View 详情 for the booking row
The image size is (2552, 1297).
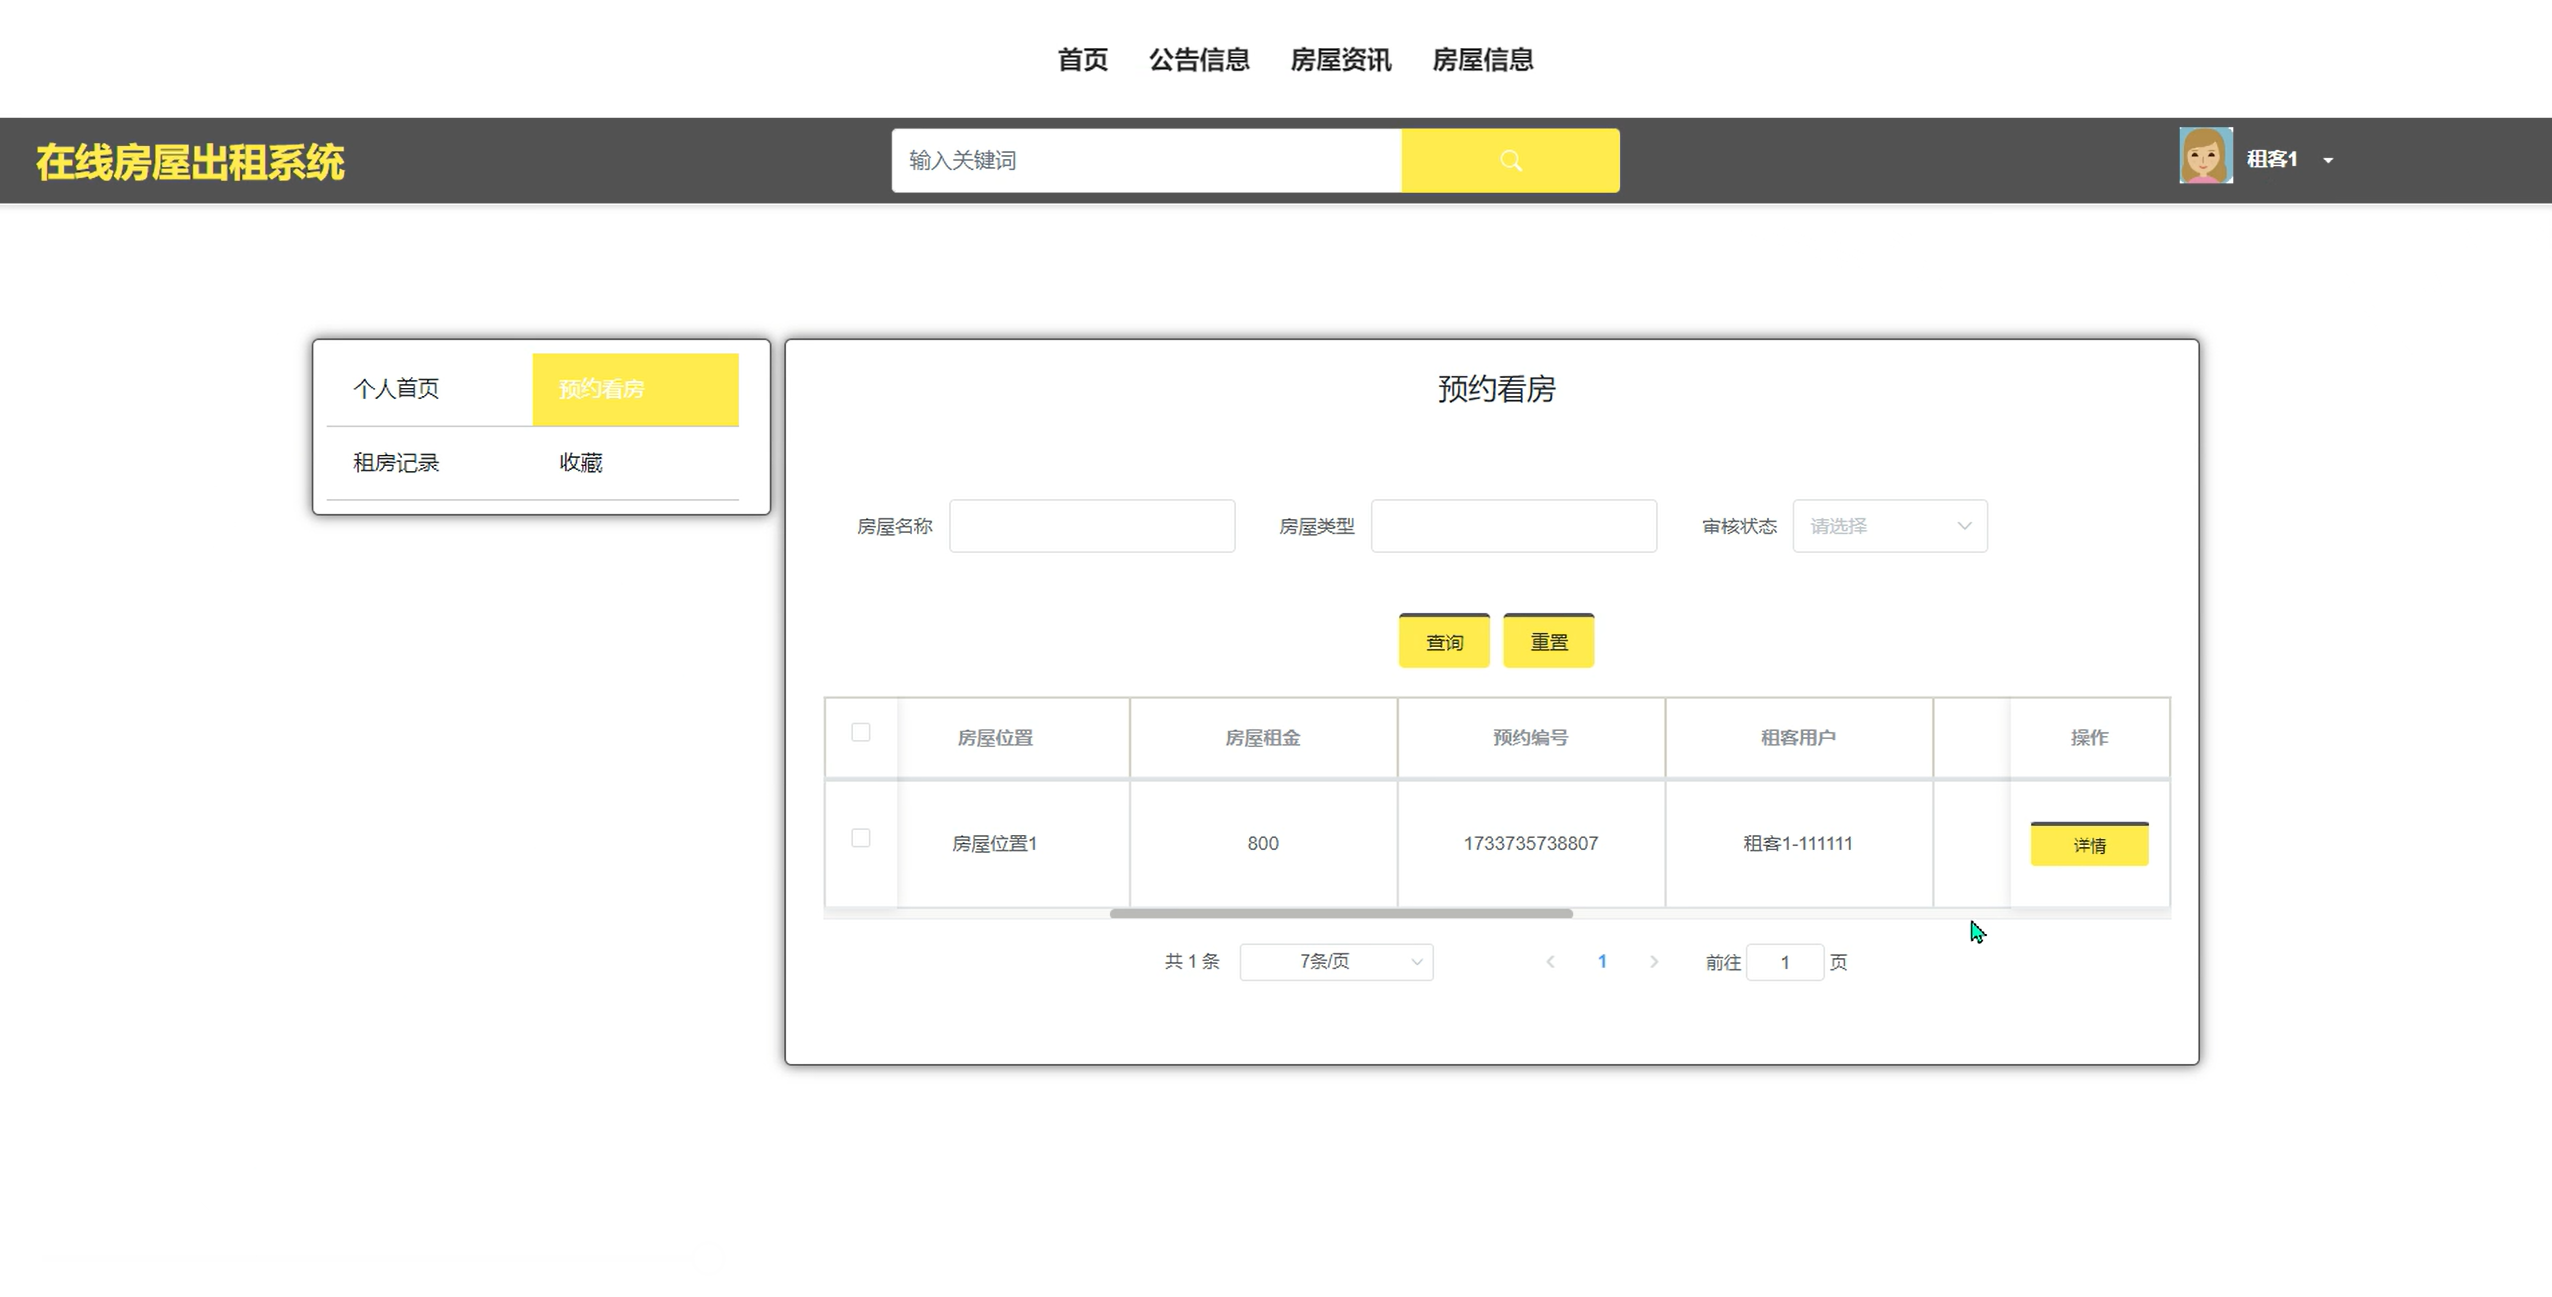coord(2088,845)
